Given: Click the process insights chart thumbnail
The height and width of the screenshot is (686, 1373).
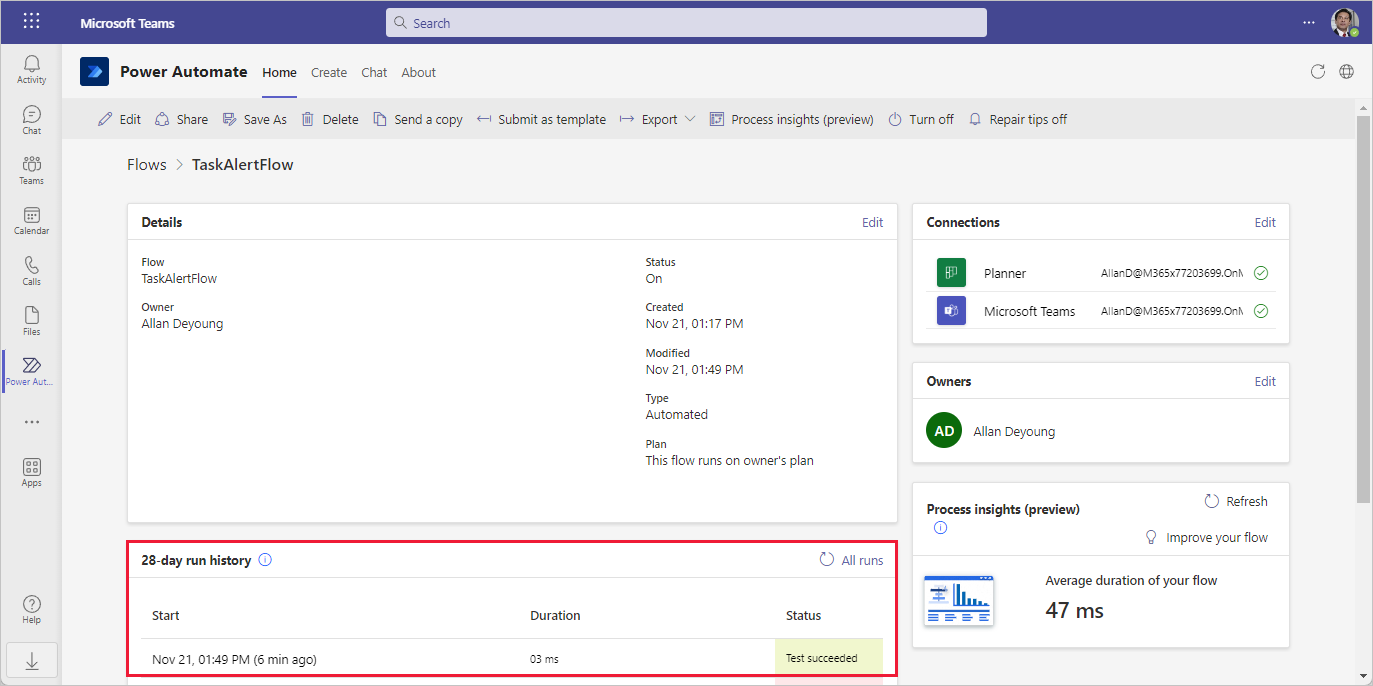Looking at the screenshot, I should 959,600.
